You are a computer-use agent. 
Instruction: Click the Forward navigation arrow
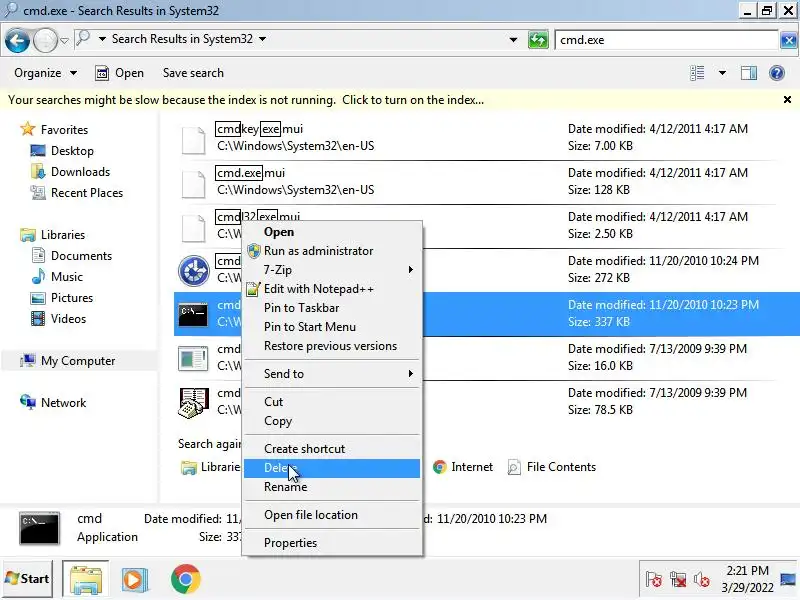45,40
